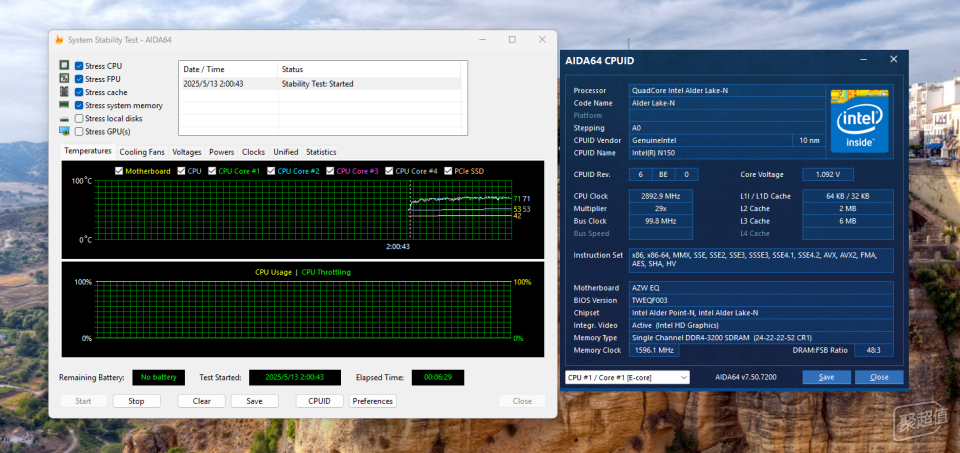
Task: Click the Date / Time column header
Action: [x=228, y=69]
